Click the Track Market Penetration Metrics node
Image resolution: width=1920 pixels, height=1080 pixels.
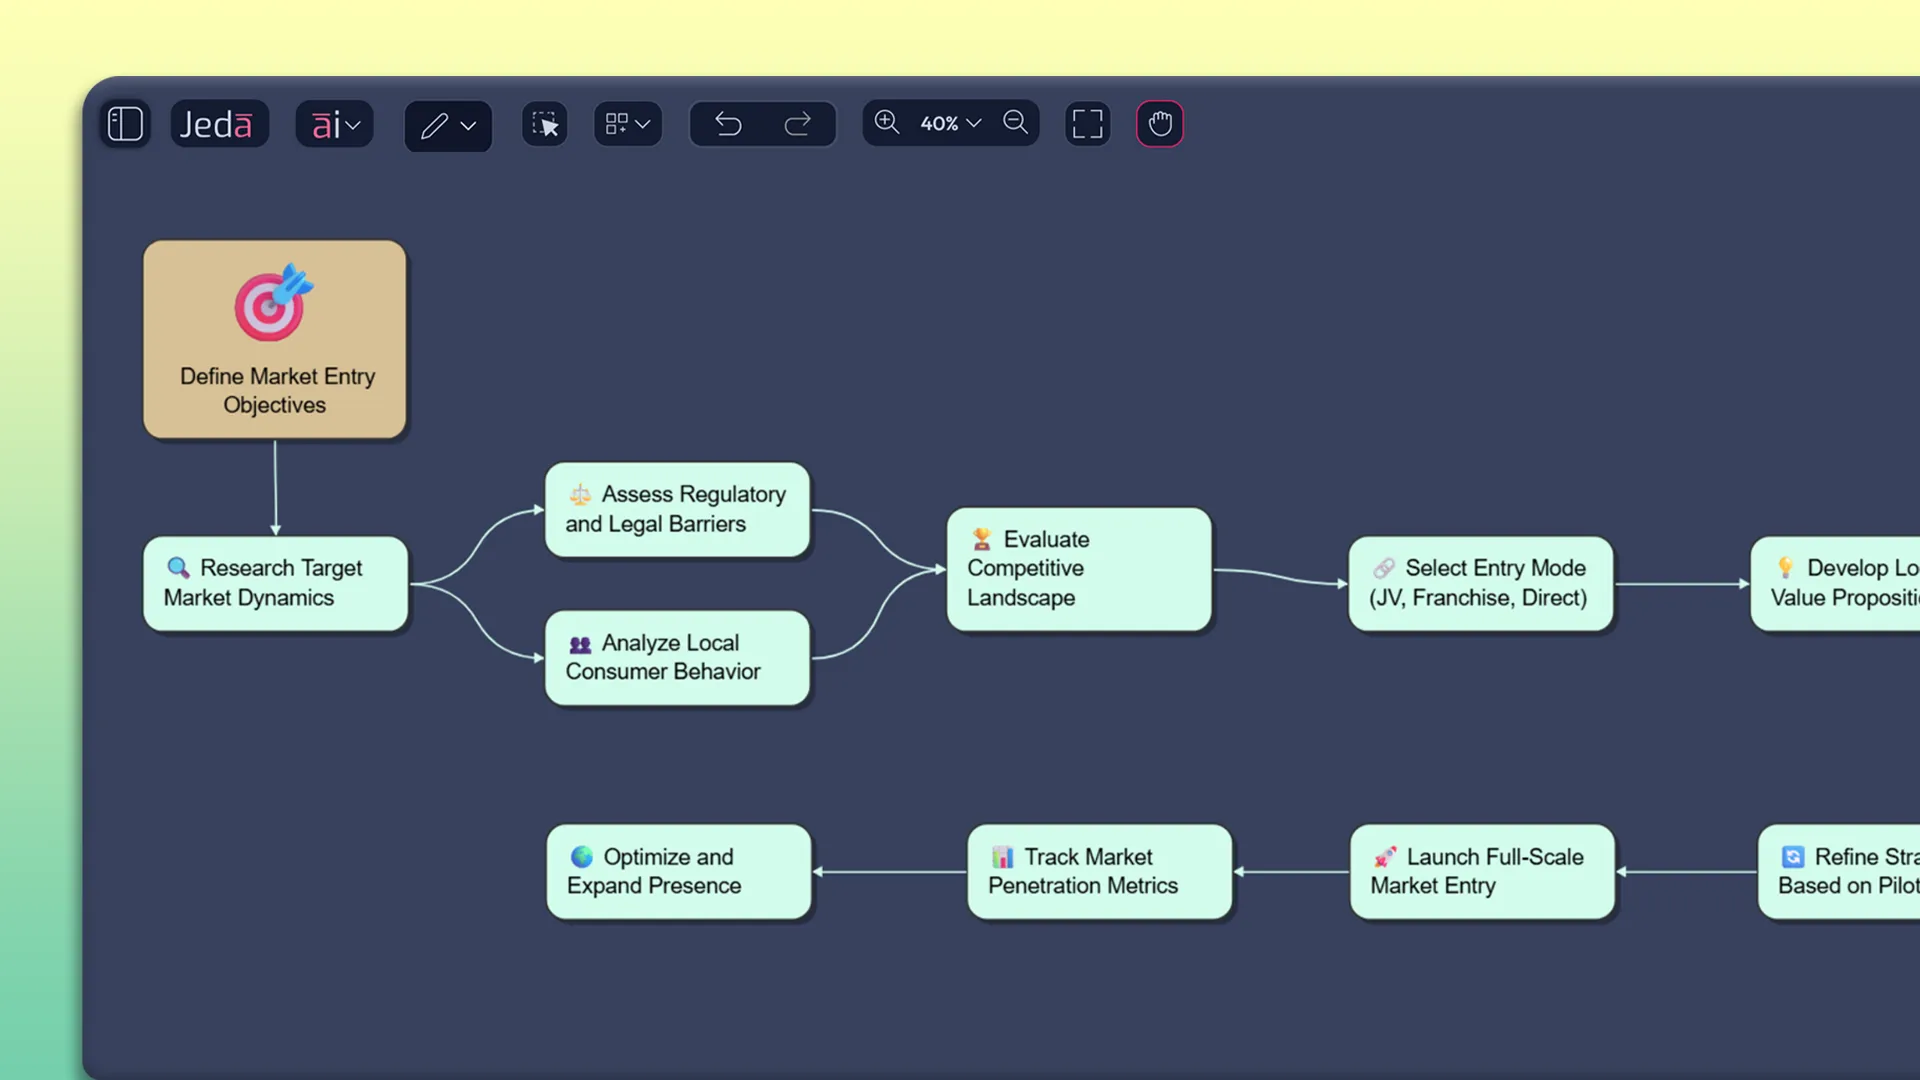pyautogui.click(x=1099, y=871)
